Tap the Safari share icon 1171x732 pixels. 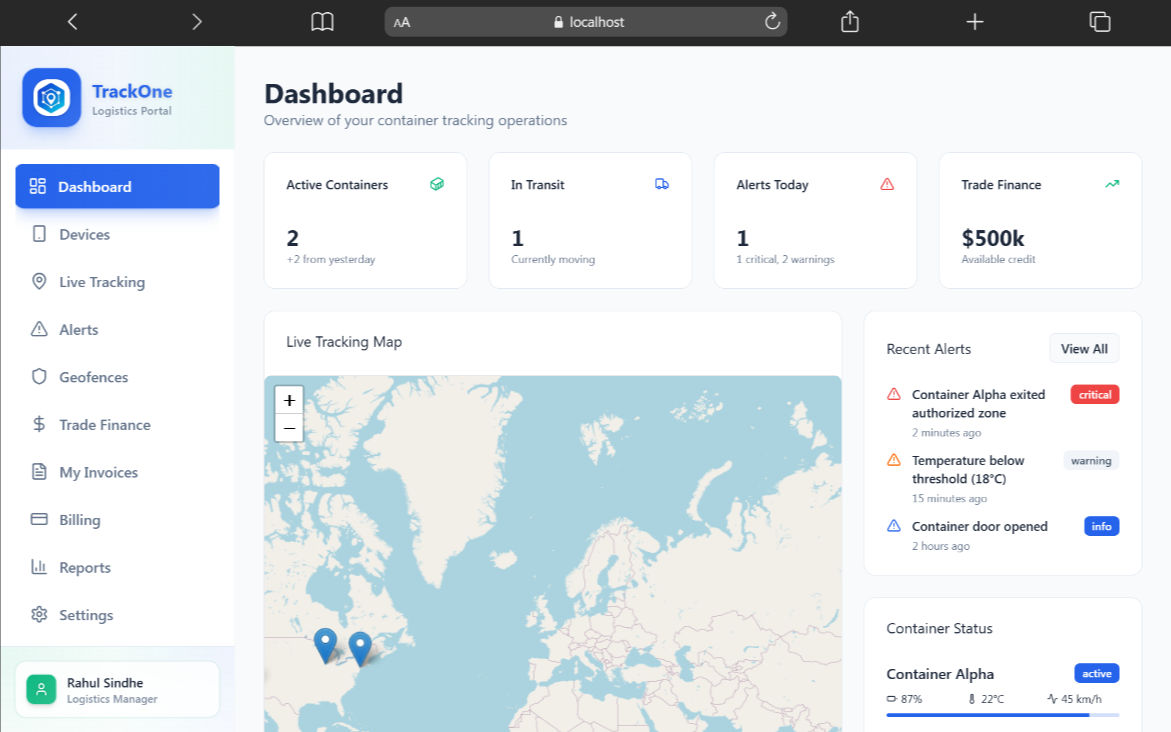(x=850, y=22)
